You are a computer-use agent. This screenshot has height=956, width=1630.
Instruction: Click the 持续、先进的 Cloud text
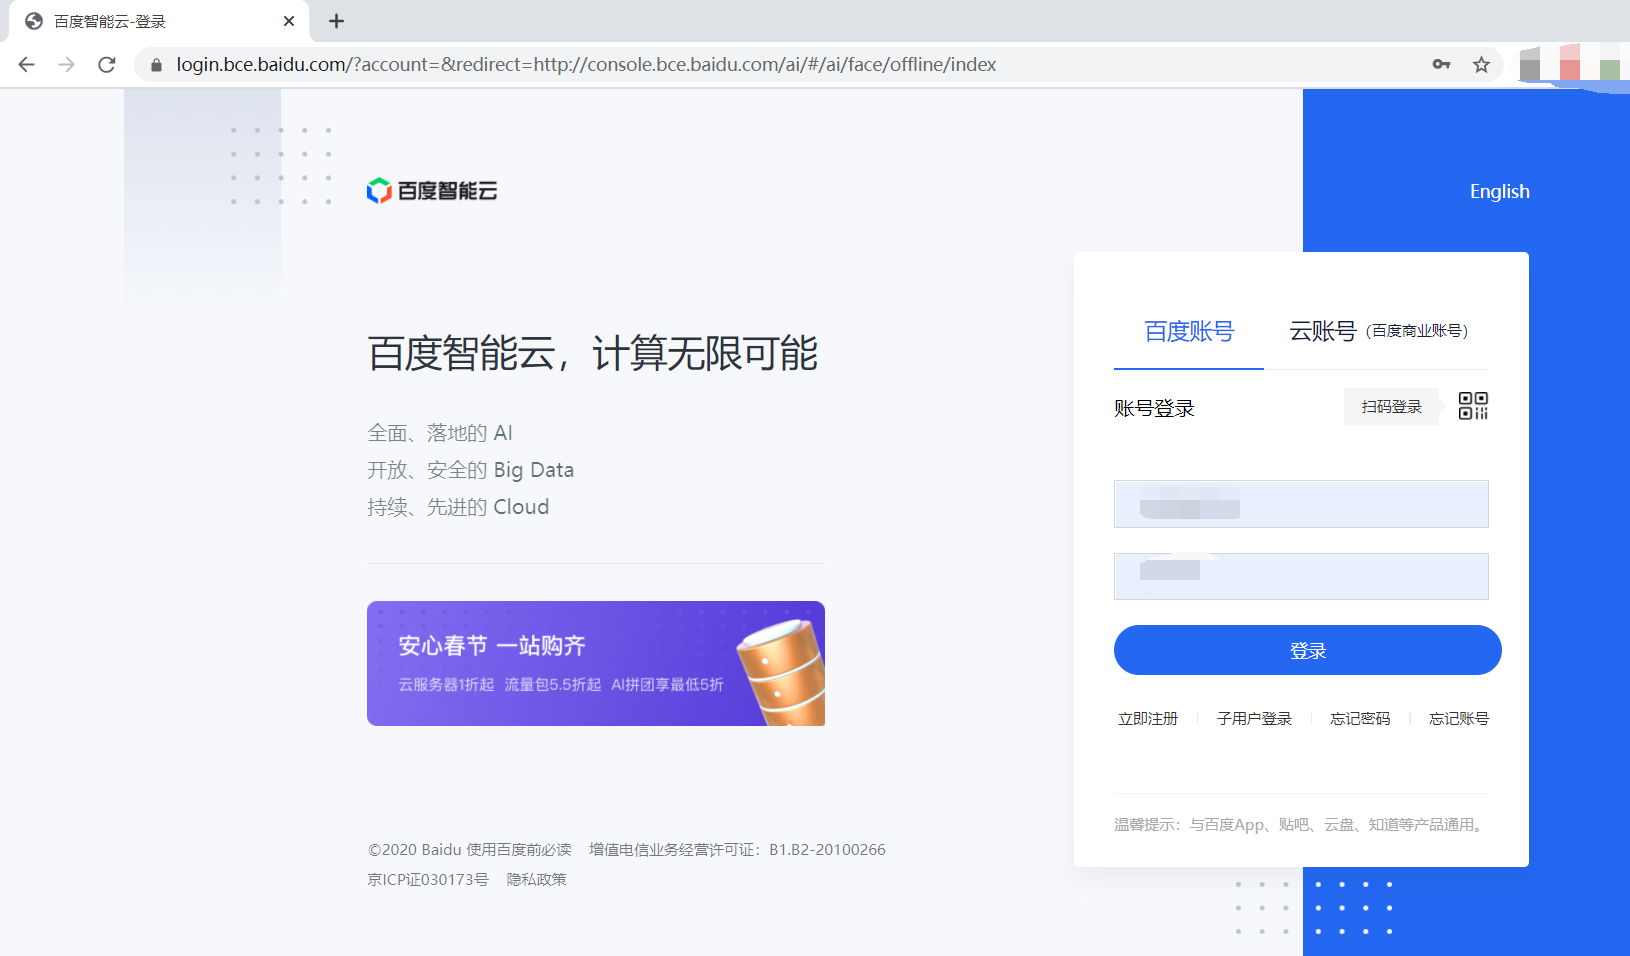(x=458, y=507)
